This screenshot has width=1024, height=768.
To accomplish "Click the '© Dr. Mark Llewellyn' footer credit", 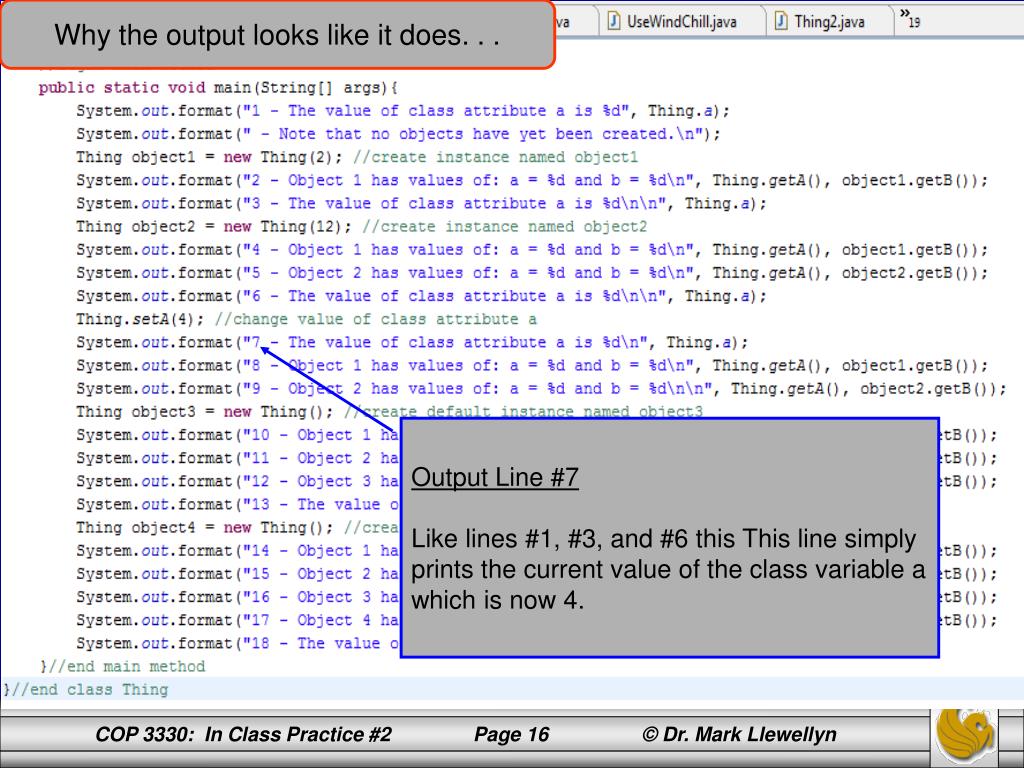I will click(x=739, y=735).
